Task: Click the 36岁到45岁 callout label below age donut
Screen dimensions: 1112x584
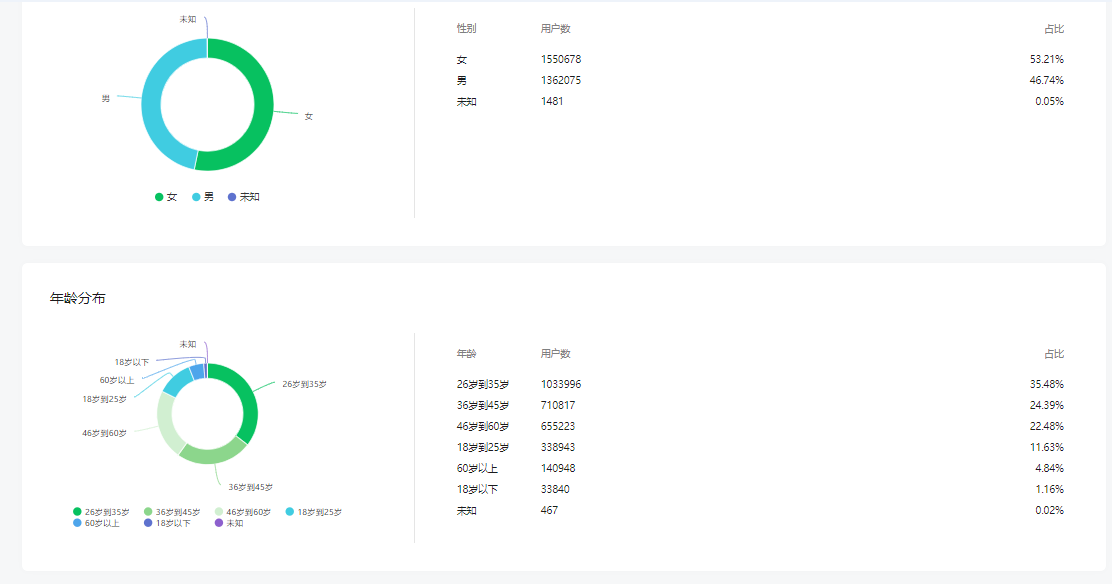Action: (250, 487)
